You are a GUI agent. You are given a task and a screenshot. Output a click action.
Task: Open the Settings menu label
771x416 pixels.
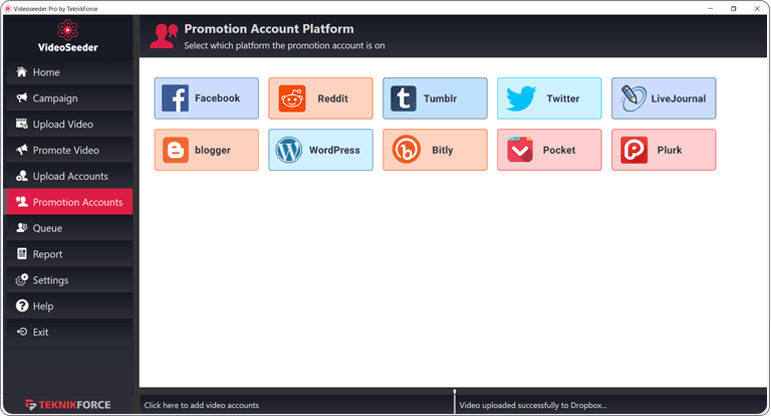[50, 280]
